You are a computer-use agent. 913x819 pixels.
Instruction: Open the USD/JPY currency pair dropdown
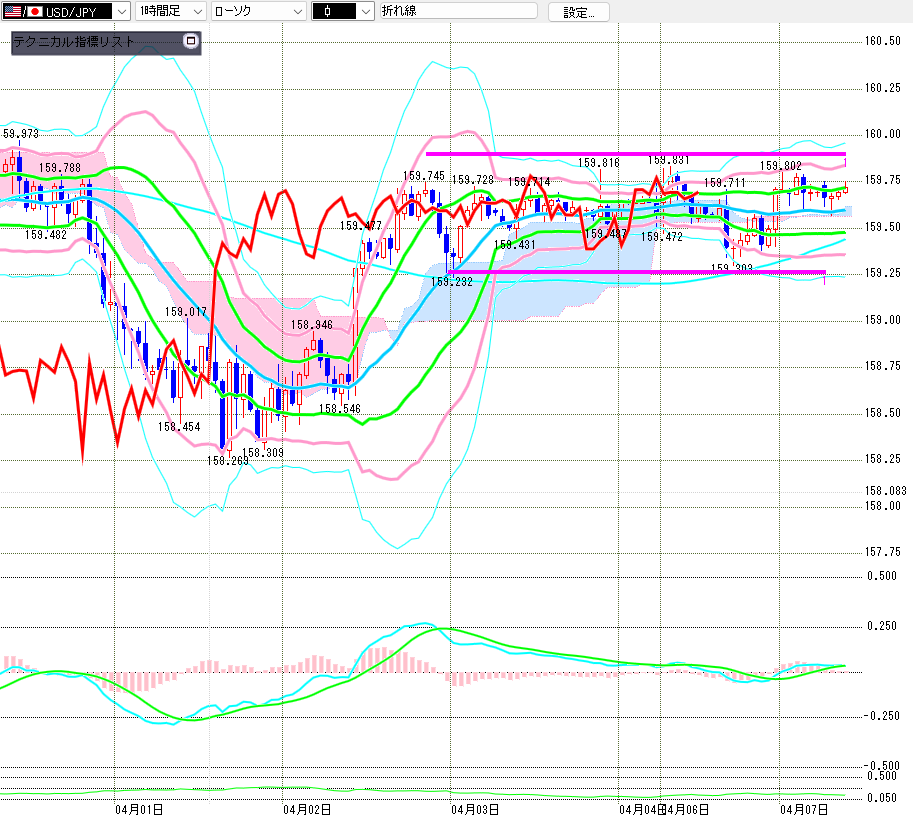tap(122, 11)
